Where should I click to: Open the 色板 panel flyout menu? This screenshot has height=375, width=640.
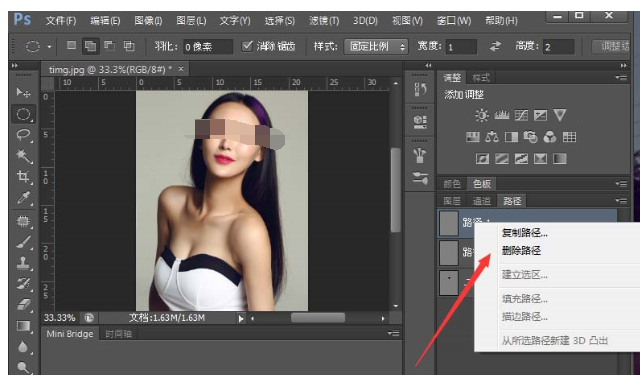point(621,184)
